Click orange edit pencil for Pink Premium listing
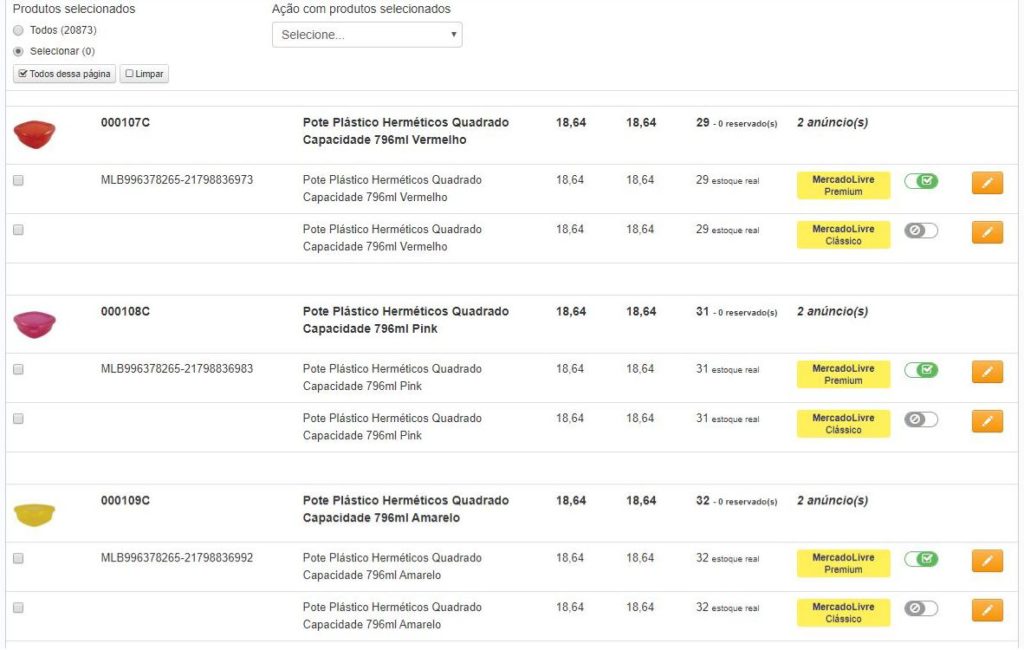This screenshot has width=1024, height=650. [x=987, y=372]
